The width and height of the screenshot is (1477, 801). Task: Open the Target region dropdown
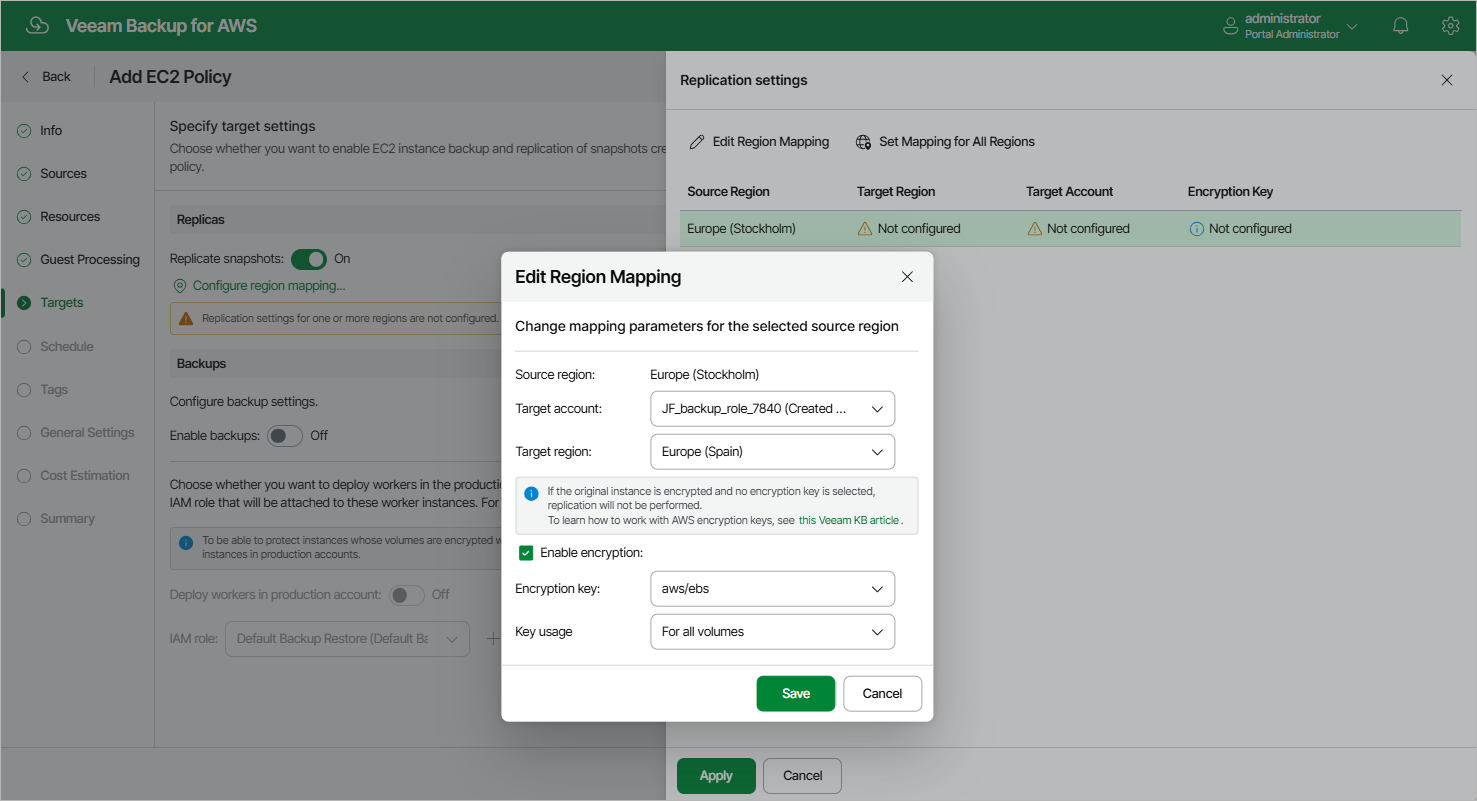[772, 452]
